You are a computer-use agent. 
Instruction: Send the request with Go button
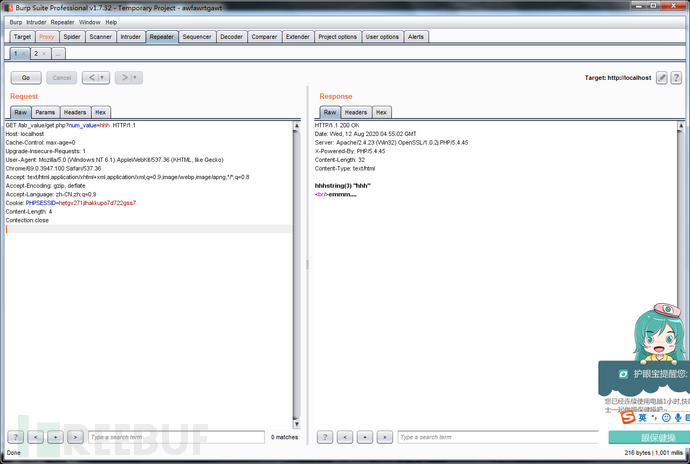(26, 77)
